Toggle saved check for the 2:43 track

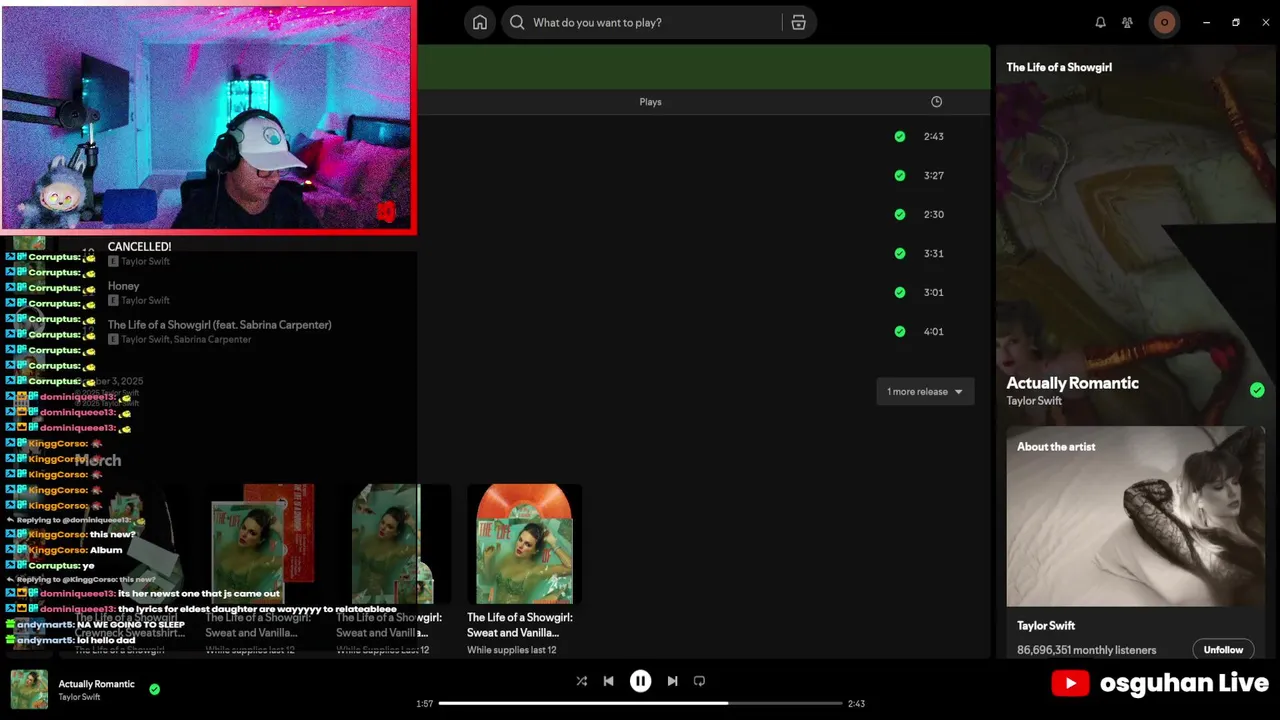(x=900, y=136)
